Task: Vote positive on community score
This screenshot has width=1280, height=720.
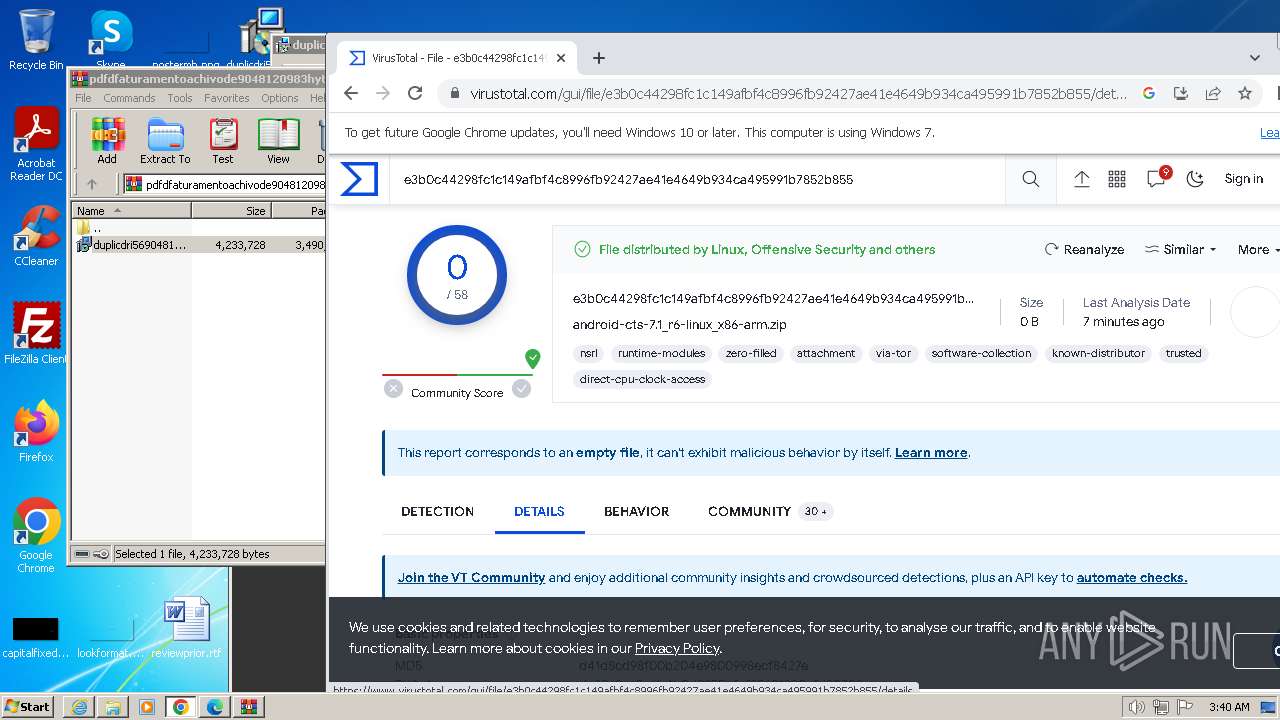Action: [521, 389]
